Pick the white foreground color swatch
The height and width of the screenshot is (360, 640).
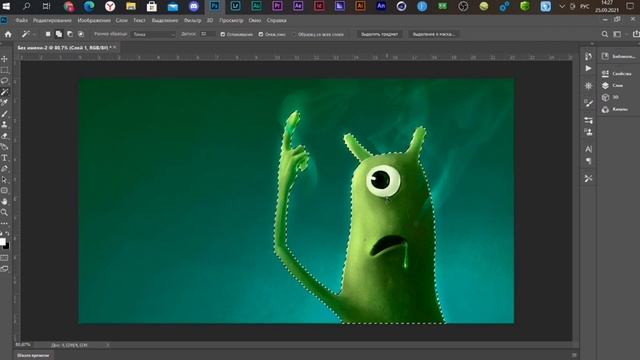(2, 242)
